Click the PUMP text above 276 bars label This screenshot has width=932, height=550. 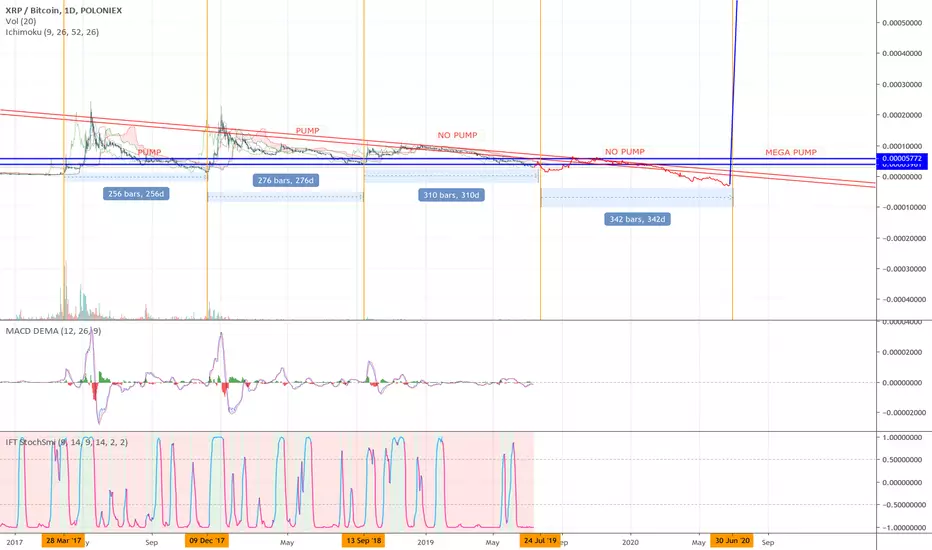pos(307,130)
